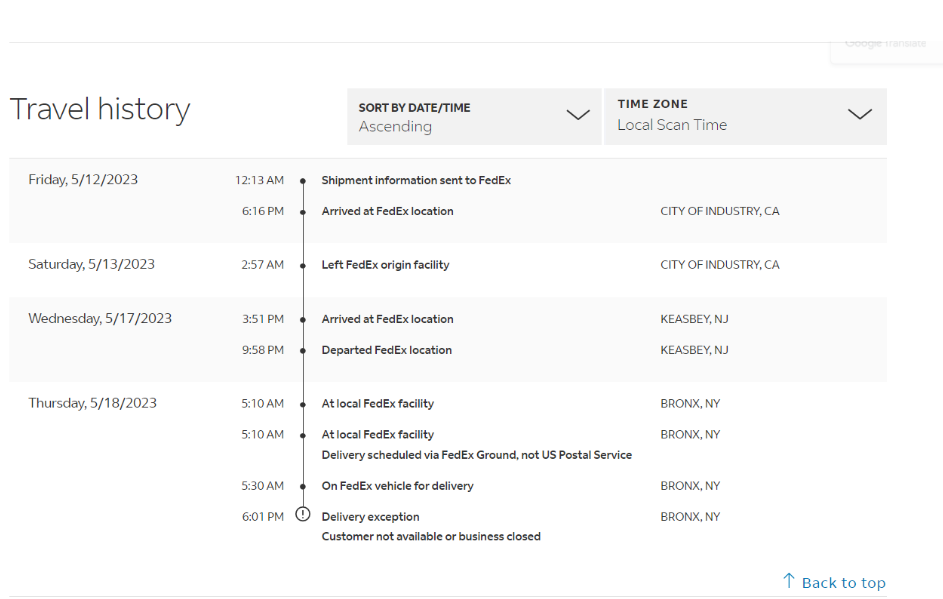The height and width of the screenshot is (599, 943).
Task: Click the 'Delivery scheduled via FedEx Ground' note
Action: click(x=476, y=455)
